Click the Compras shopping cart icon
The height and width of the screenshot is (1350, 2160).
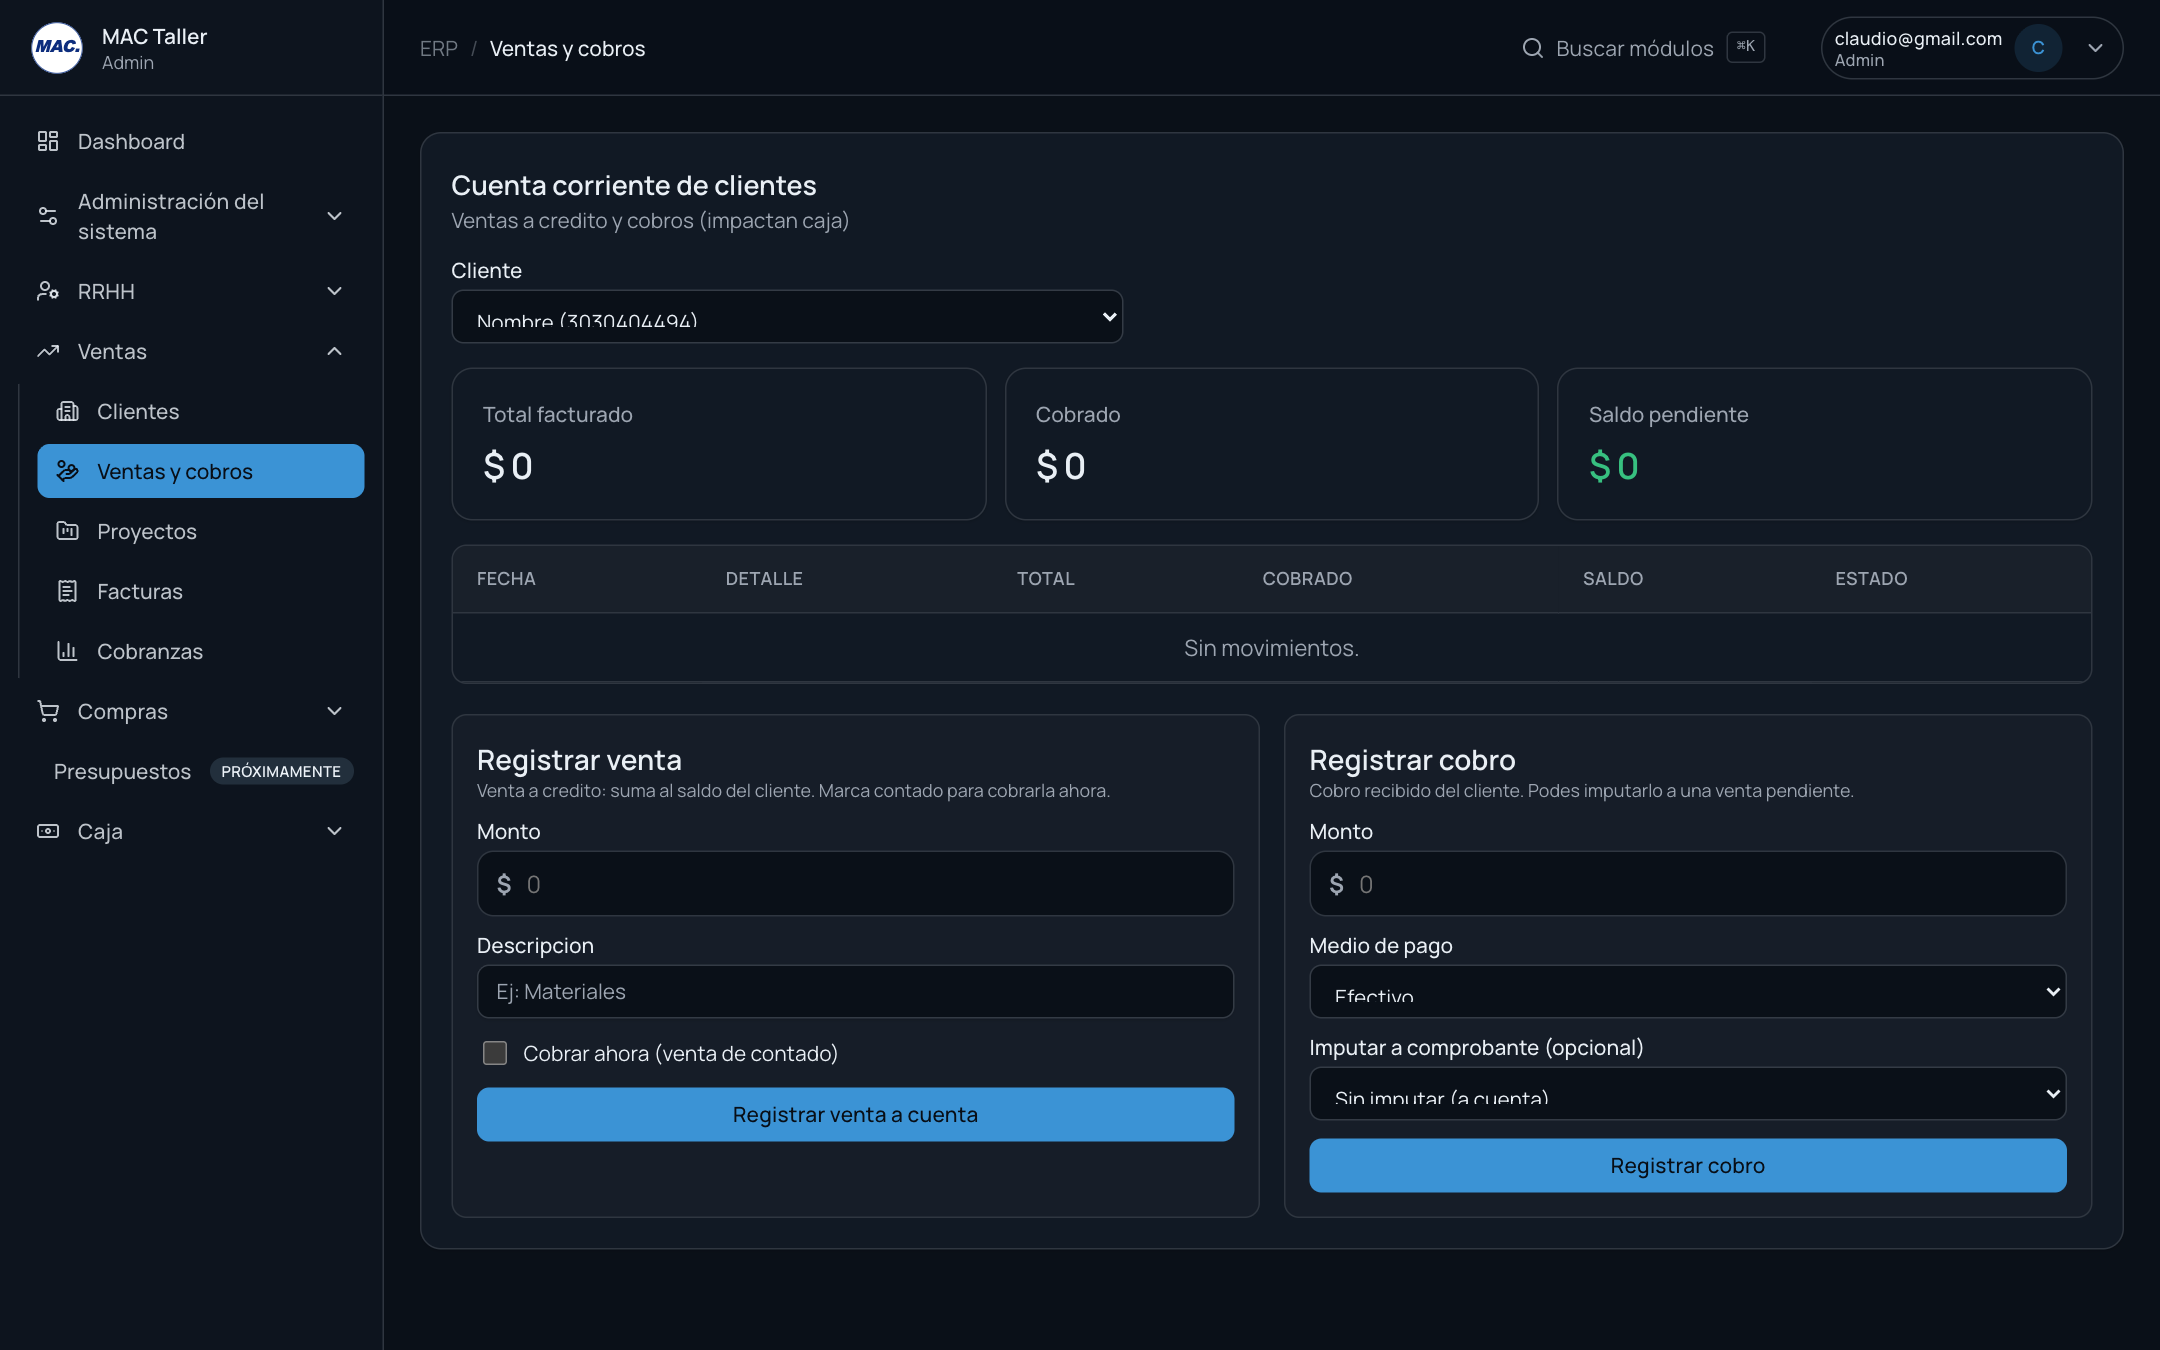point(48,711)
